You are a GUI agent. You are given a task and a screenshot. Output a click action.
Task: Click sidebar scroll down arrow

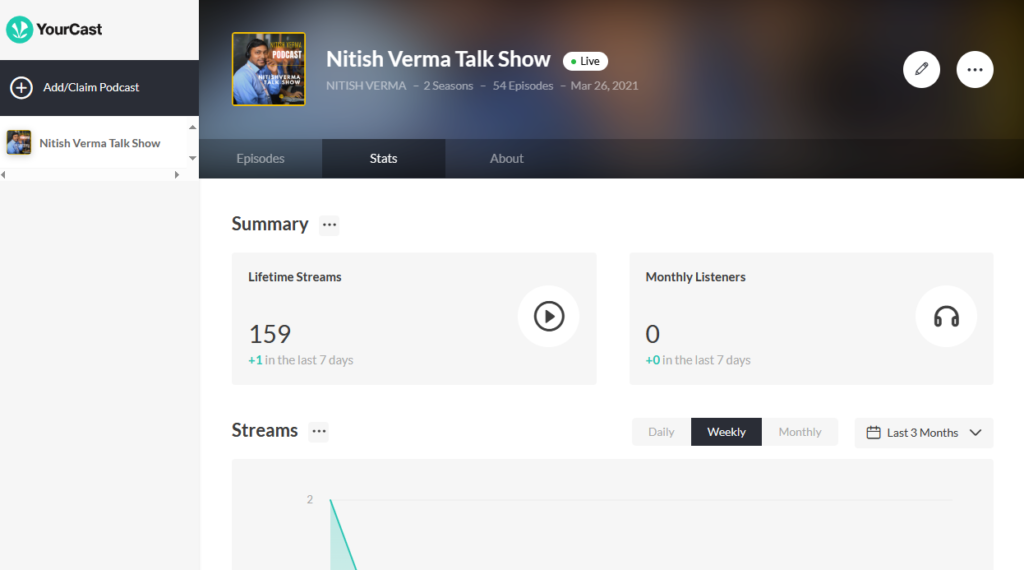[x=192, y=158]
